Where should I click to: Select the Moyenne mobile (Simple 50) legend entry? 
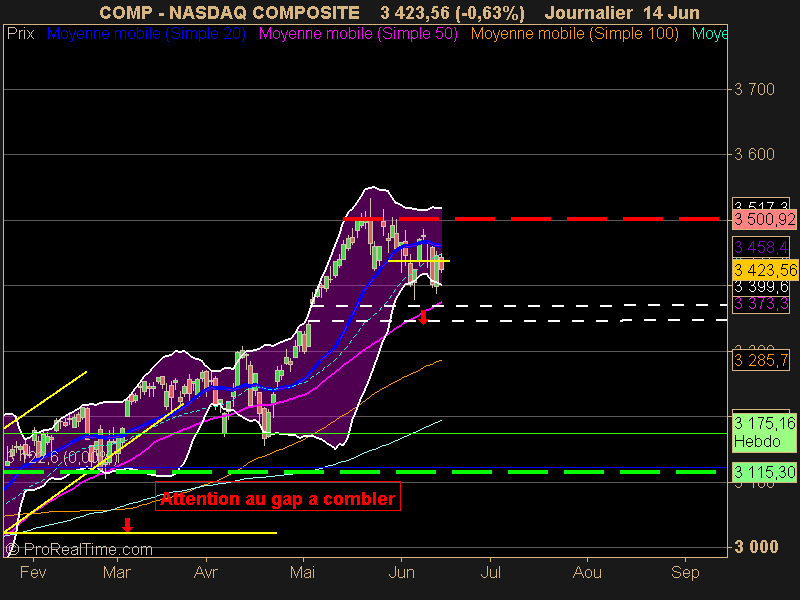coord(358,34)
